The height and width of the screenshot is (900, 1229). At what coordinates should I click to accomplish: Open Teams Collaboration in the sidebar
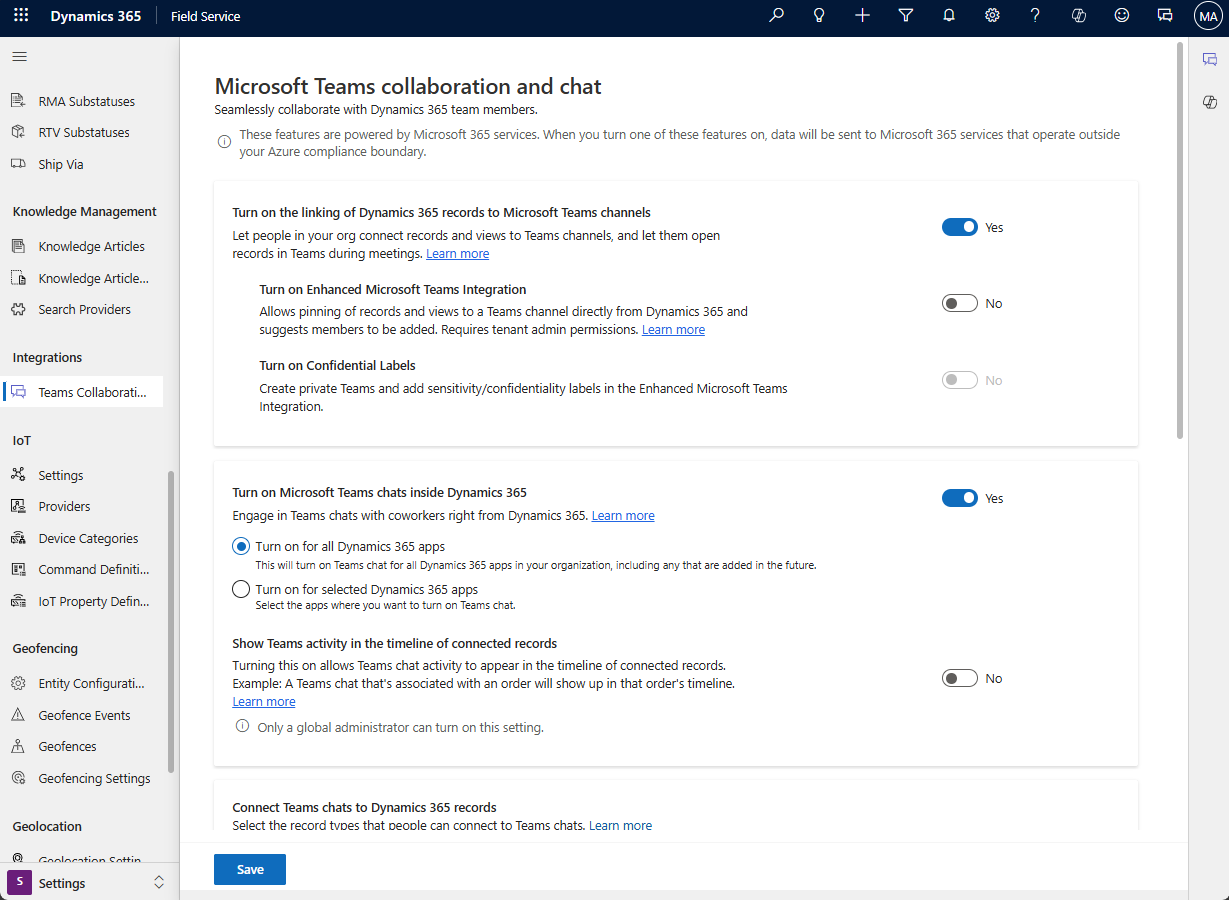(82, 392)
